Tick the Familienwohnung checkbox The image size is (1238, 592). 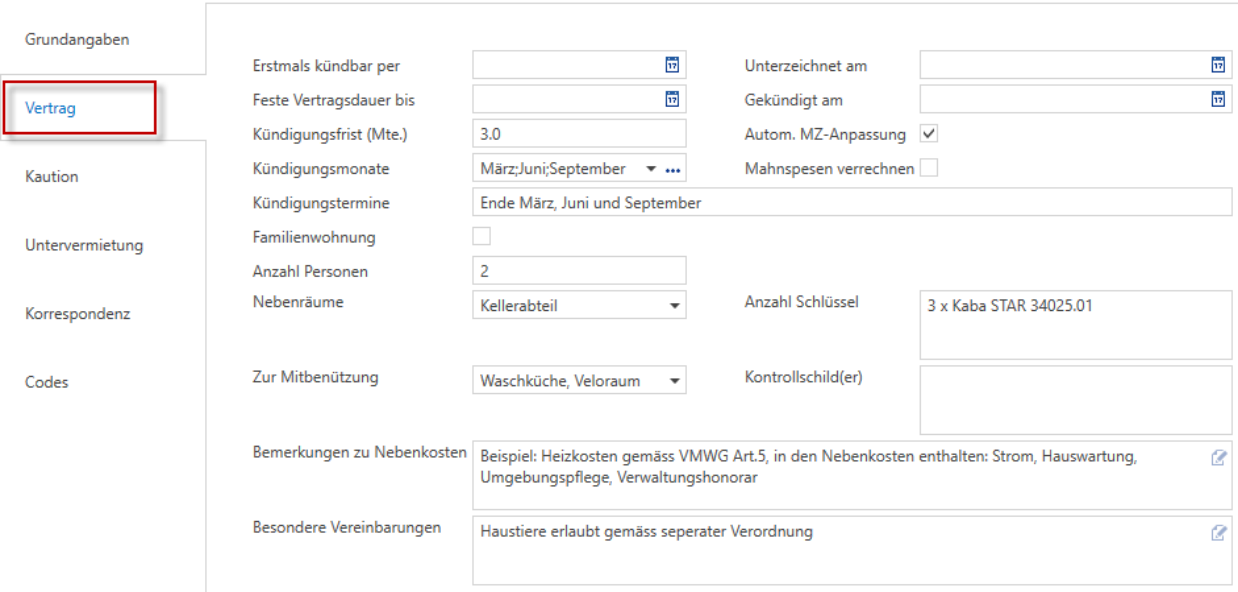(x=482, y=236)
